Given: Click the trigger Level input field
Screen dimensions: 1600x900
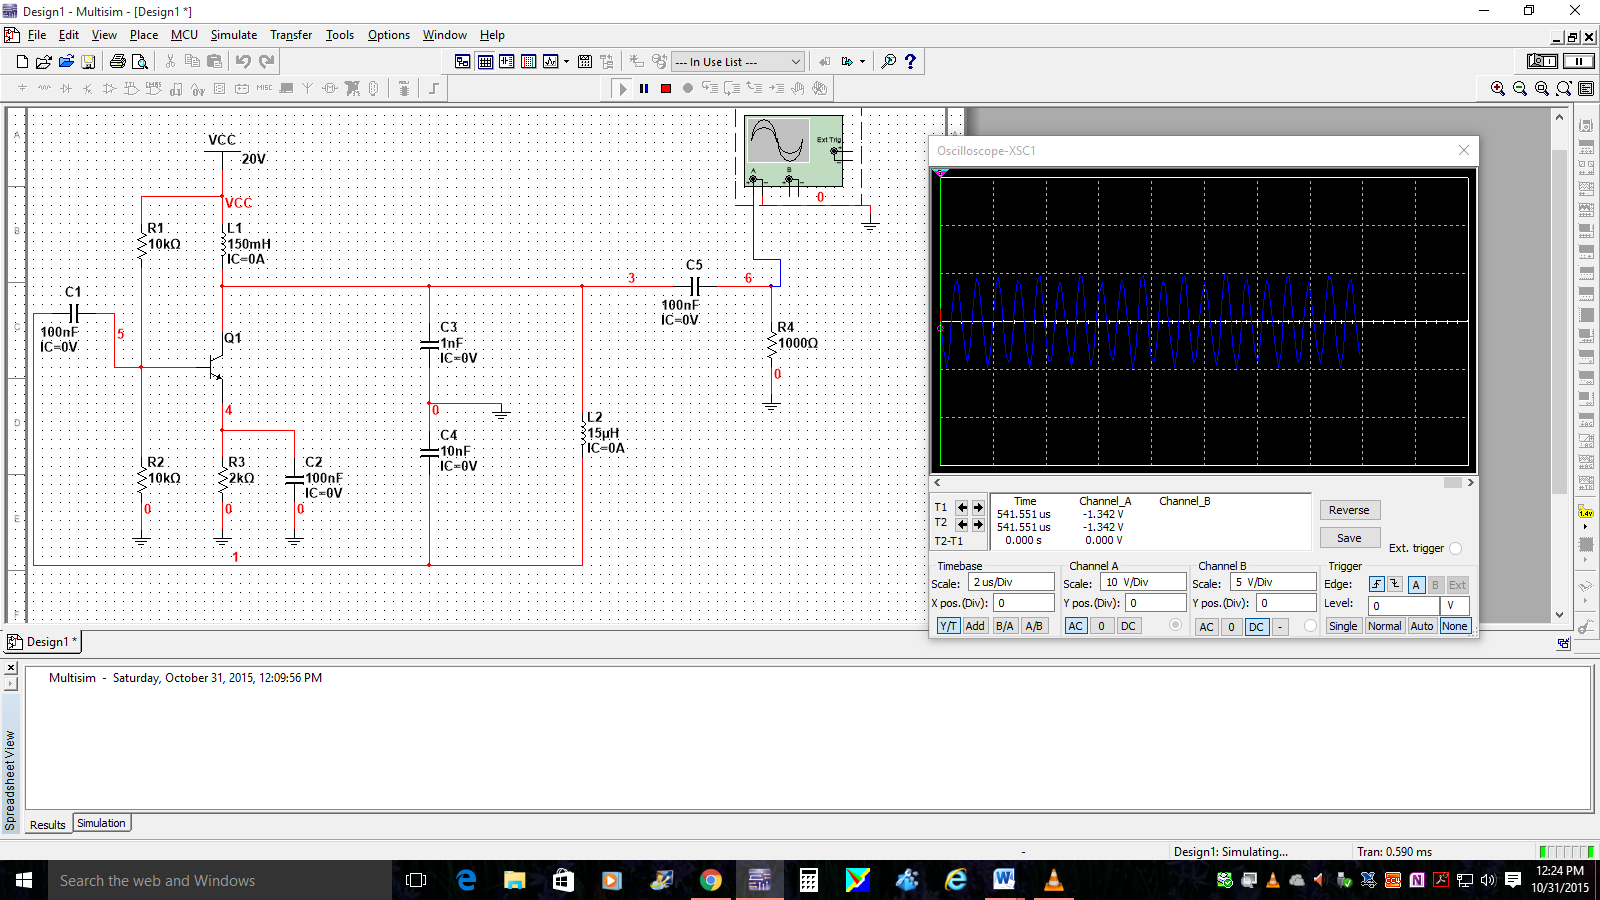Looking at the screenshot, I should tap(1404, 604).
